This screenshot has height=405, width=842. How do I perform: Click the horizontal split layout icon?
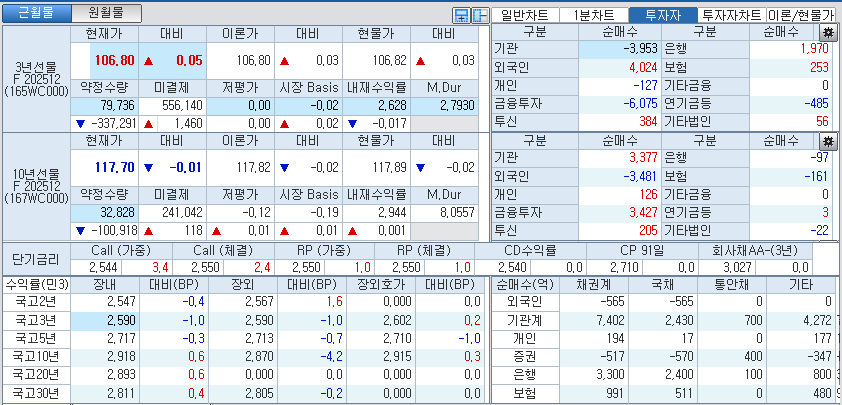461,16
